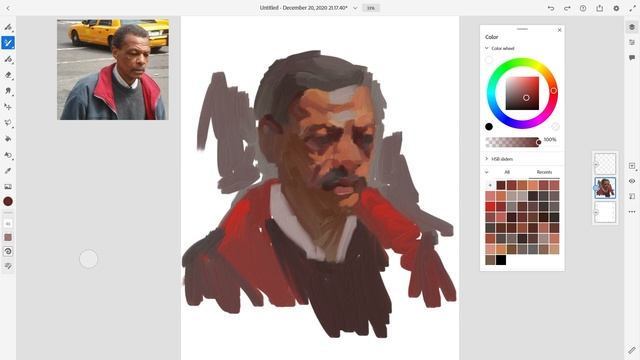The image size is (640, 360).
Task: Add a new layer
Action: click(x=632, y=166)
